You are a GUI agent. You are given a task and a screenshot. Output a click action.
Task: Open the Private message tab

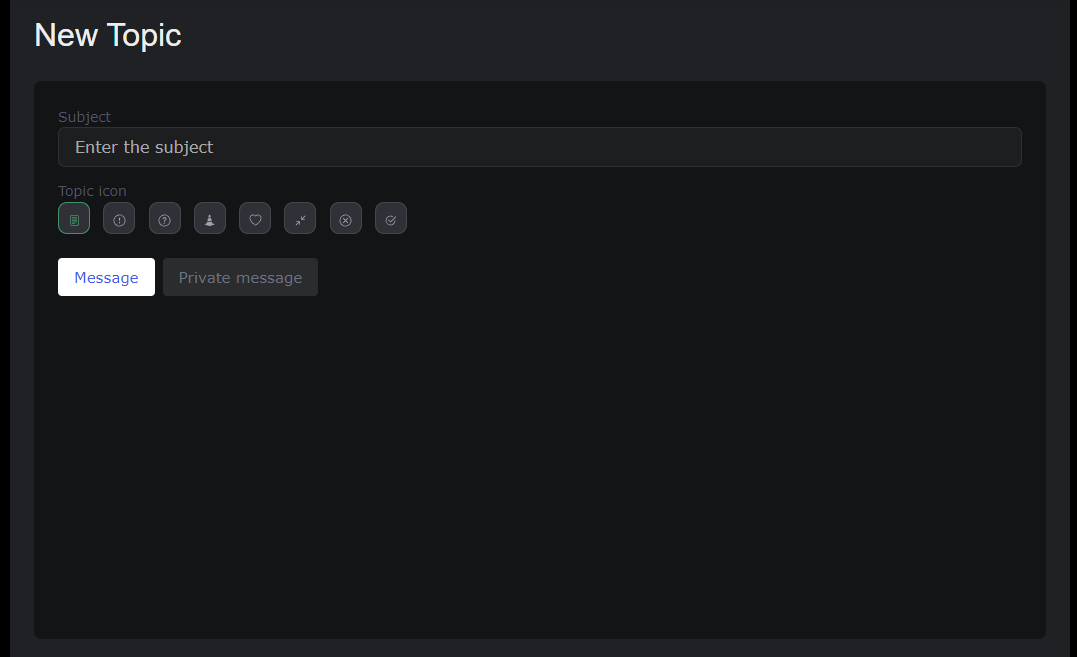click(x=240, y=277)
